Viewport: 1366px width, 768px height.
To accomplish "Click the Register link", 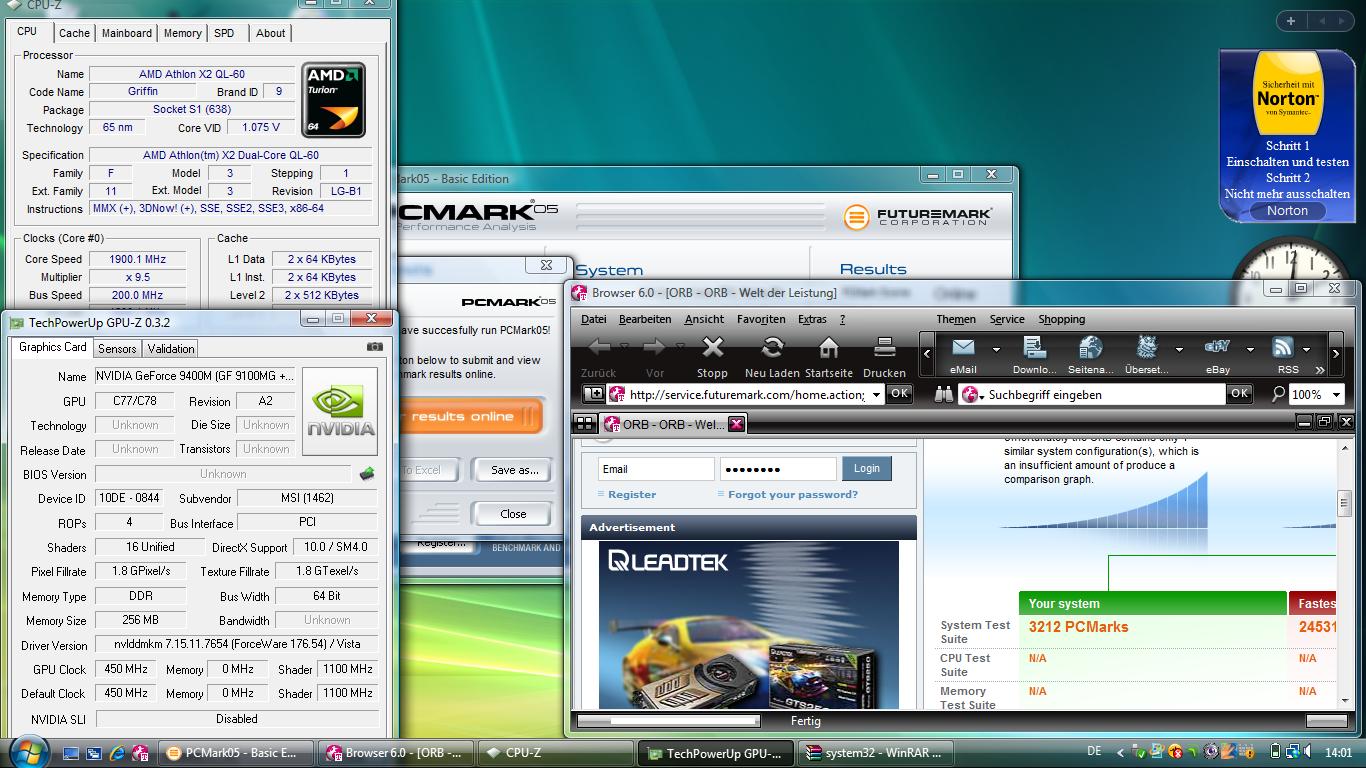I will pyautogui.click(x=632, y=494).
